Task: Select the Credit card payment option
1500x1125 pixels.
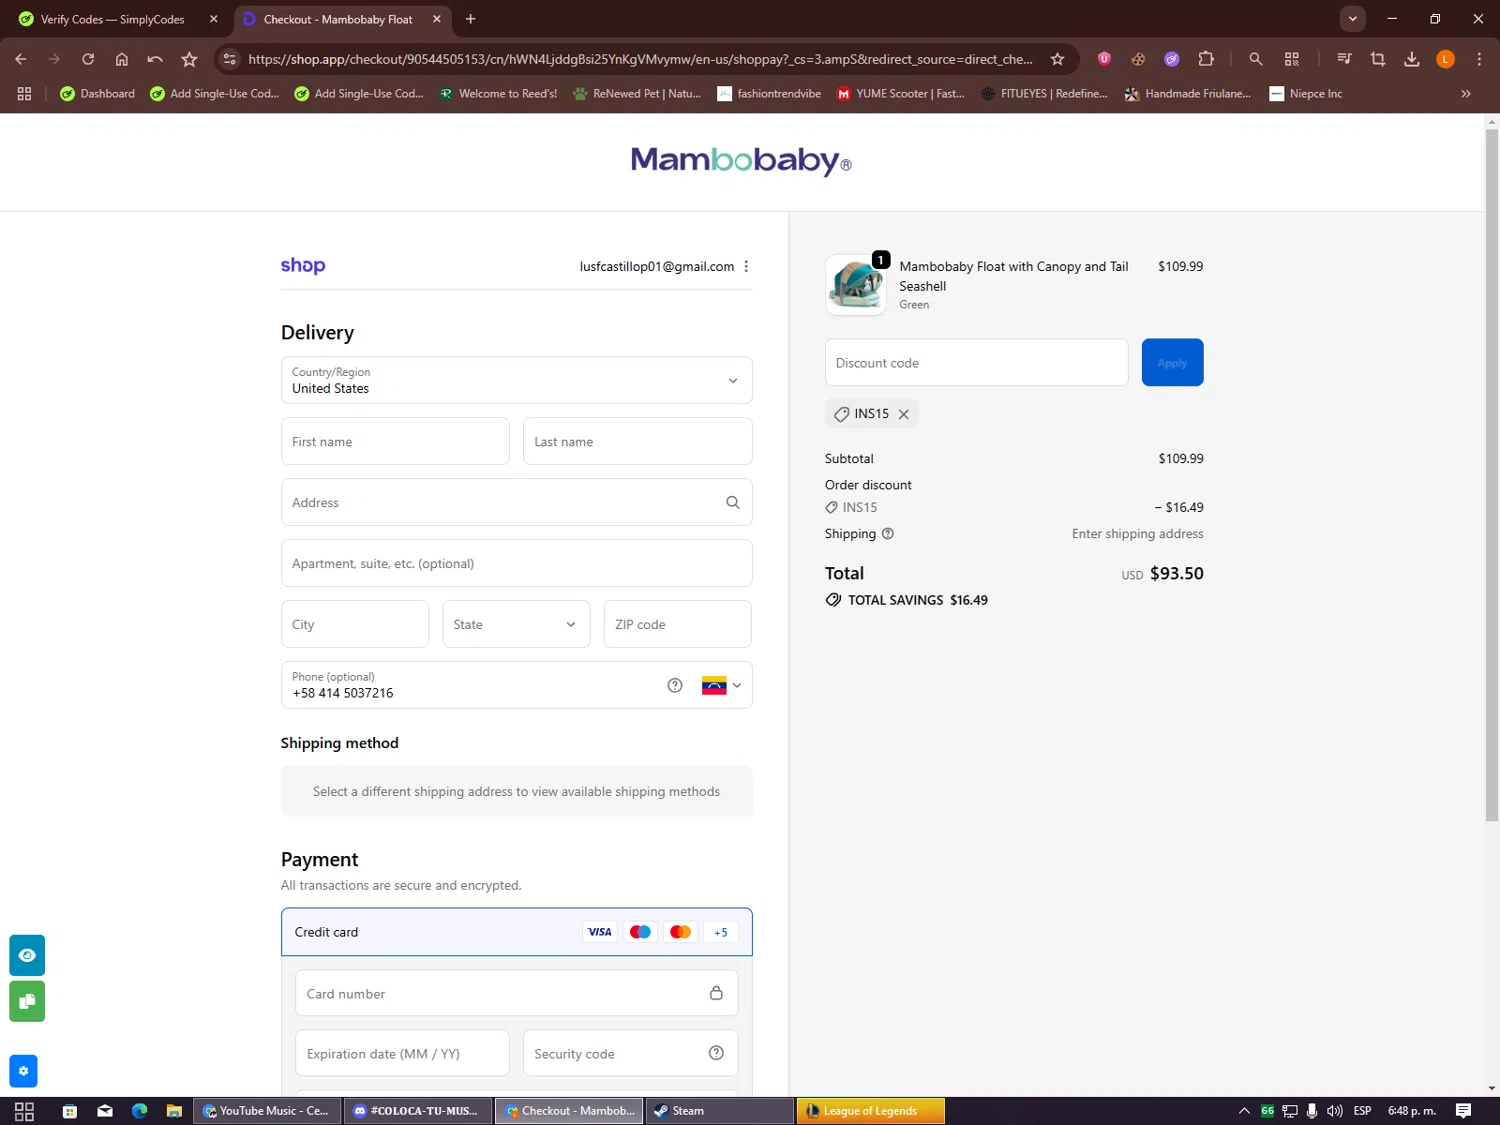Action: (x=516, y=932)
